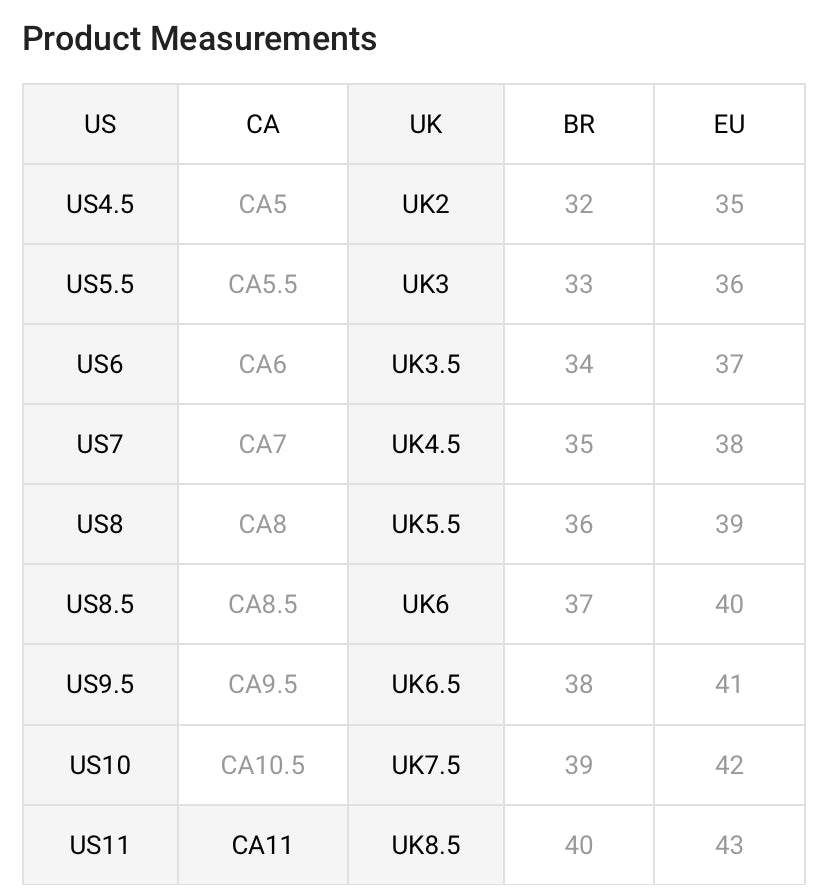Select the US11 size cell
The height and width of the screenshot is (890, 815).
click(x=100, y=845)
